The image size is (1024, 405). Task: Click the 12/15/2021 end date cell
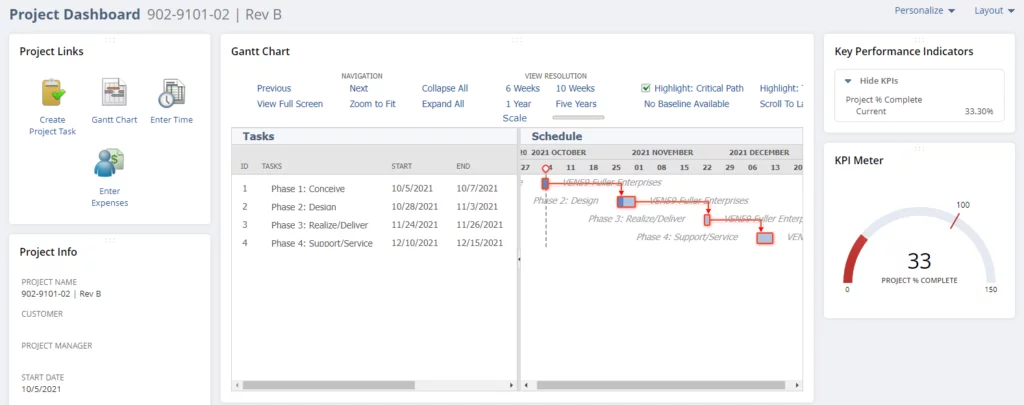click(479, 244)
